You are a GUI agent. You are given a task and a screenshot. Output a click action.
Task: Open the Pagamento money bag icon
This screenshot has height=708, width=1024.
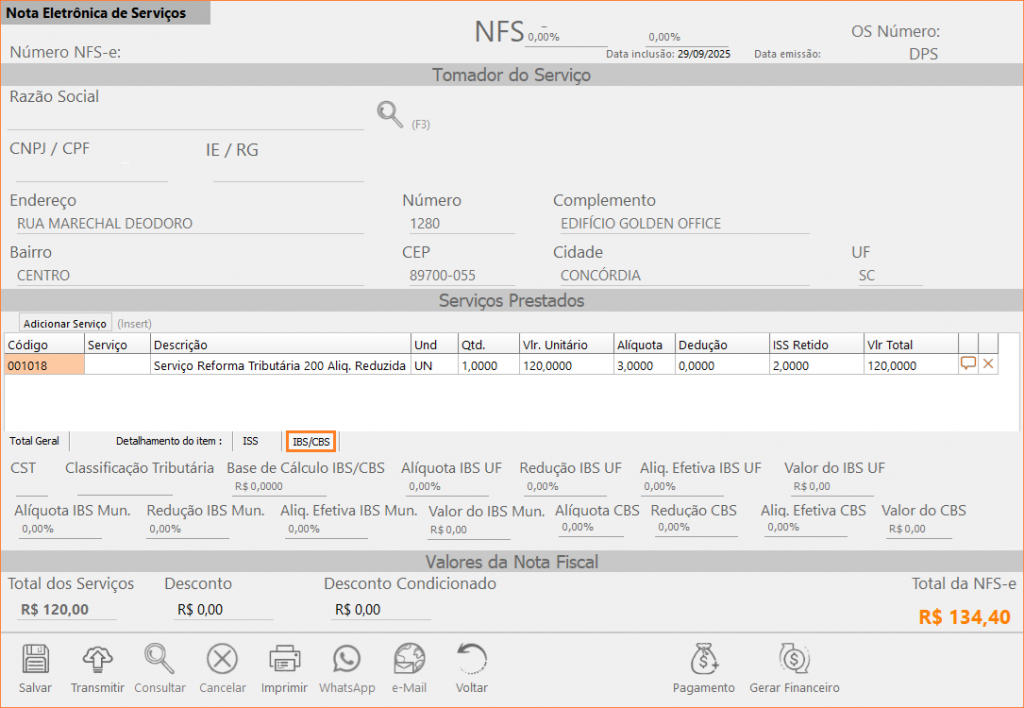pos(705,660)
